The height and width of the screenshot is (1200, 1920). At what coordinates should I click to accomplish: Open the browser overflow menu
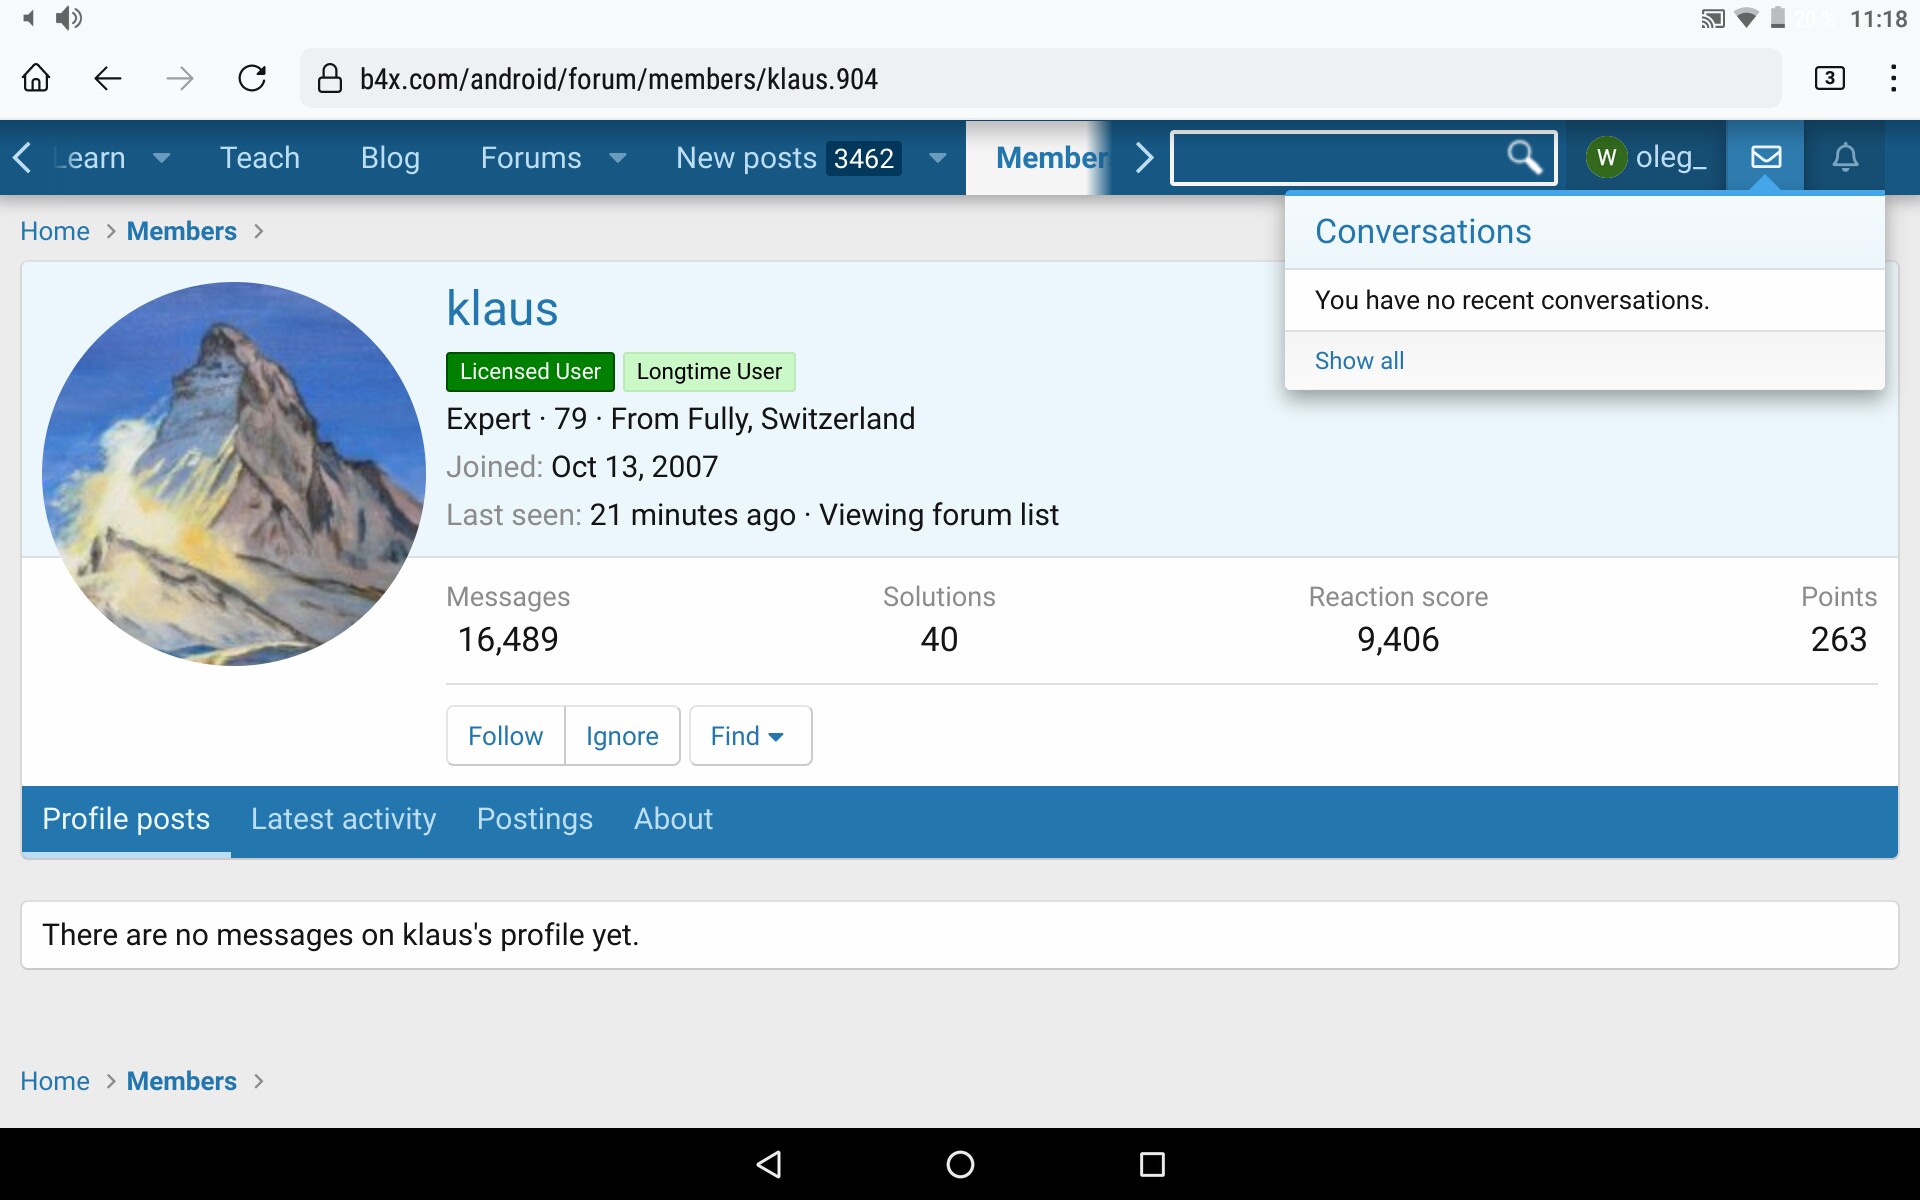pyautogui.click(x=1893, y=78)
